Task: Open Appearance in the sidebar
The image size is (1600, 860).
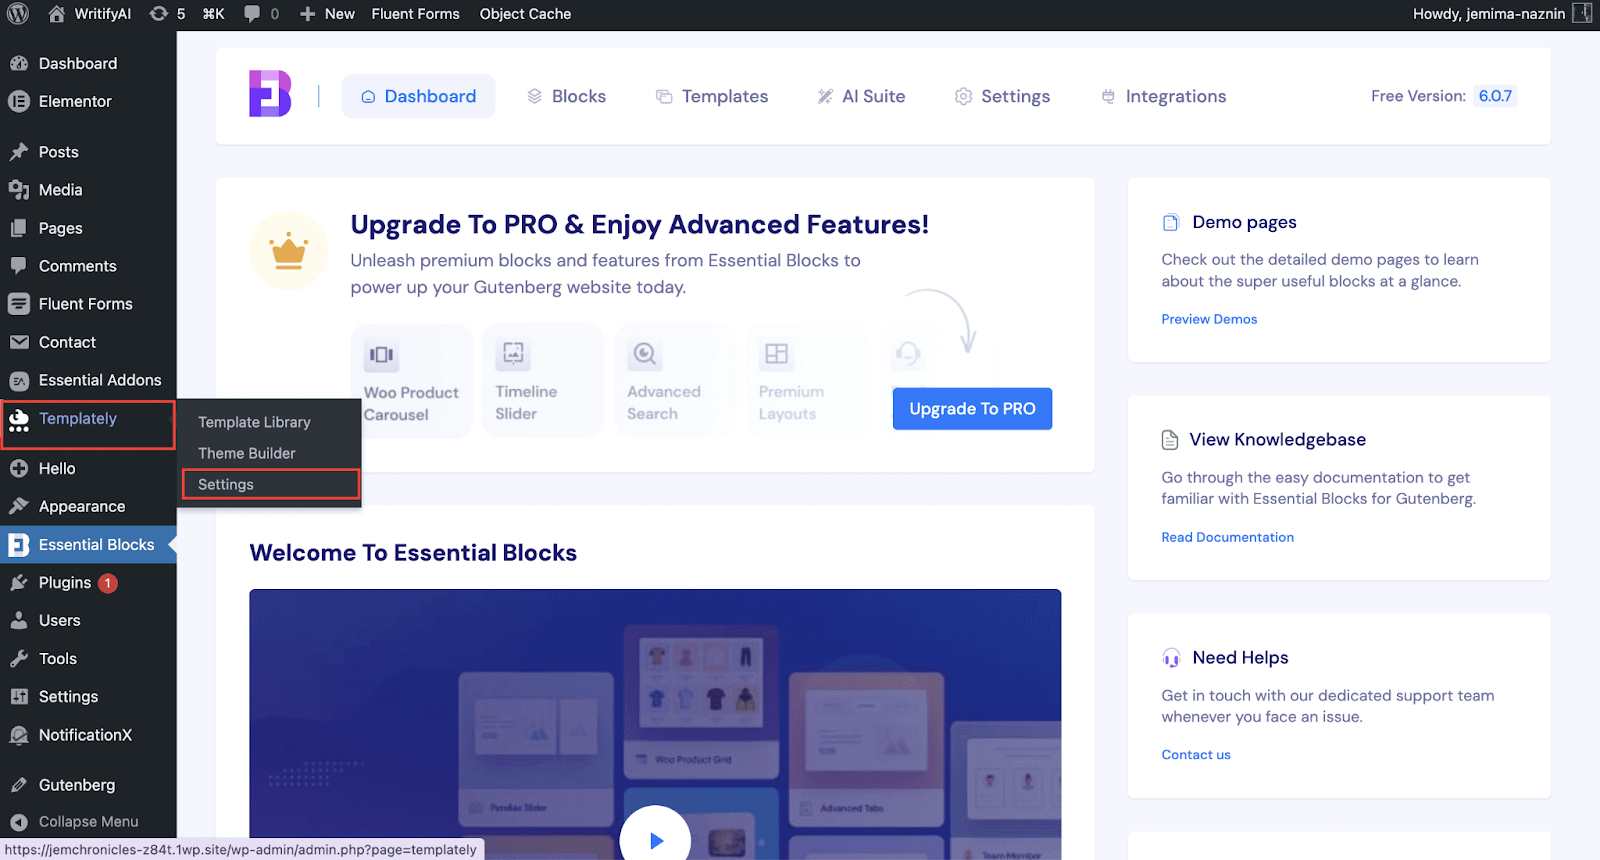Action: click(x=88, y=506)
